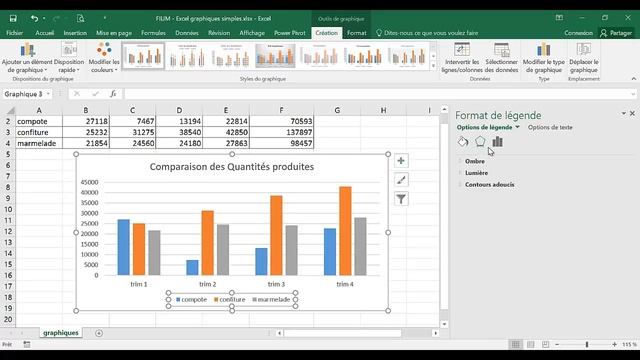Select Fill & Line paint bucket icon
Screen dimensions: 640x360
[463, 142]
